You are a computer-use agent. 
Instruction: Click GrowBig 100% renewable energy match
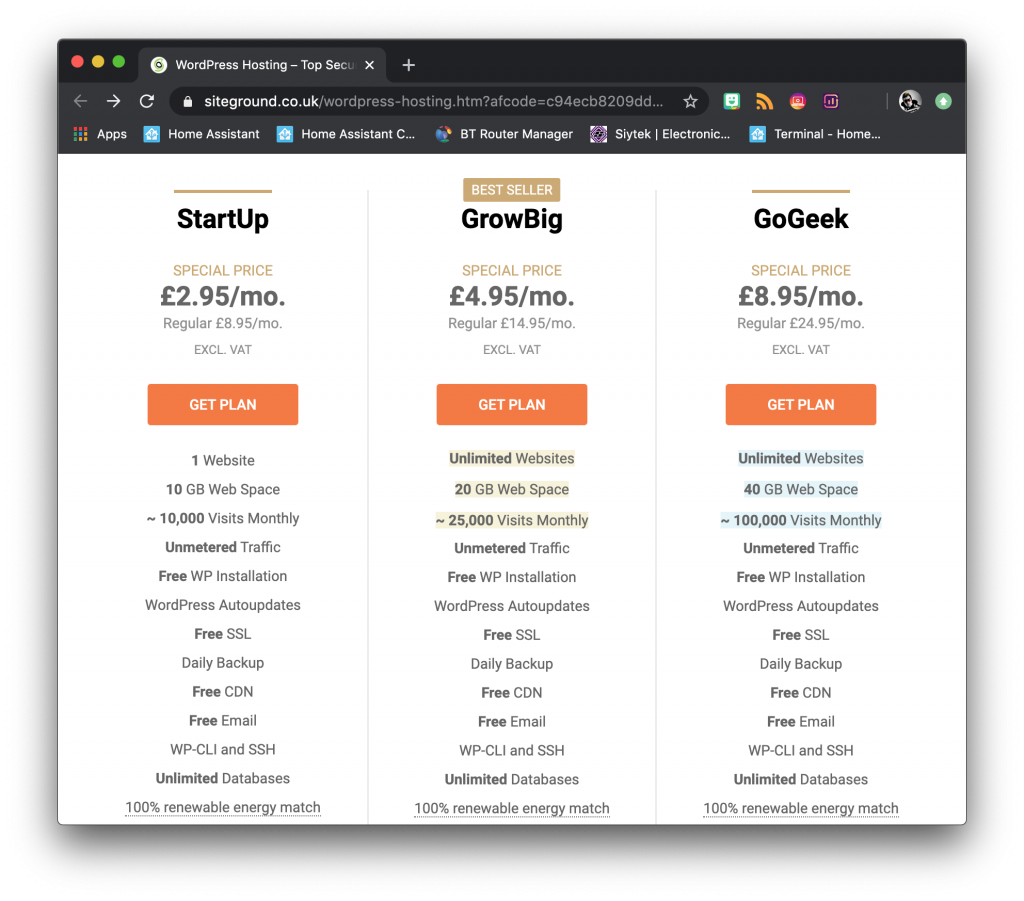[512, 809]
